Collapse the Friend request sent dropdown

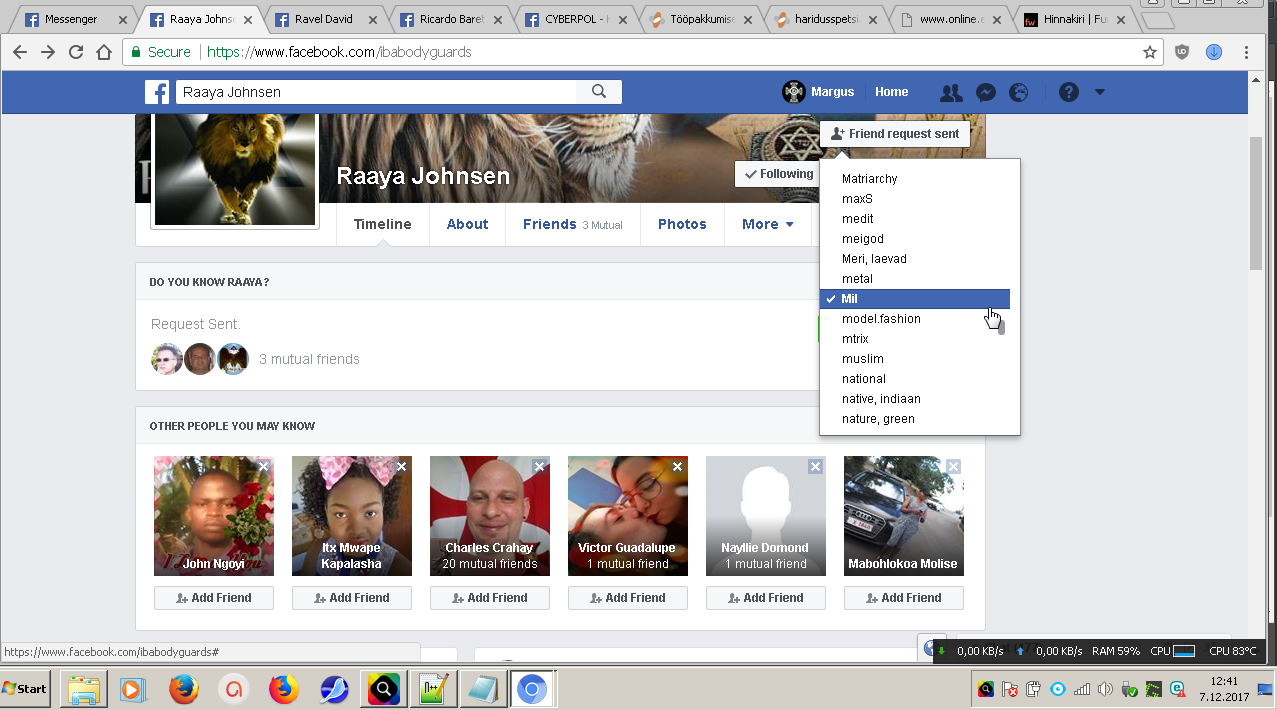point(895,134)
